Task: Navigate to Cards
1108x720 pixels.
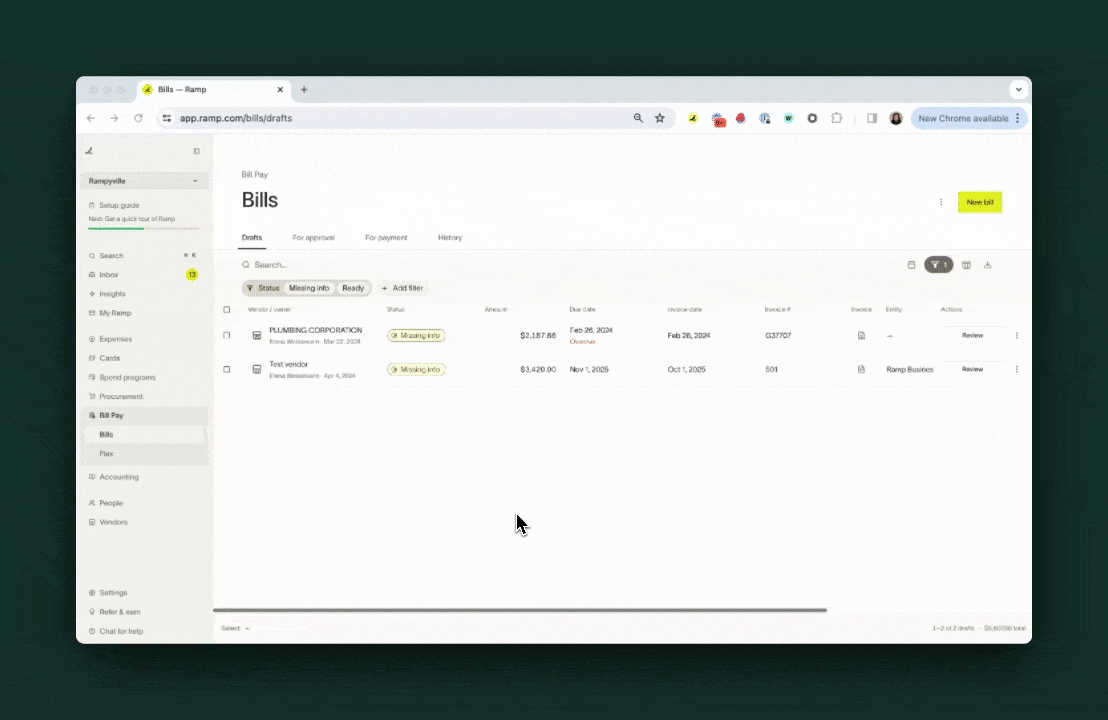Action: [109, 358]
